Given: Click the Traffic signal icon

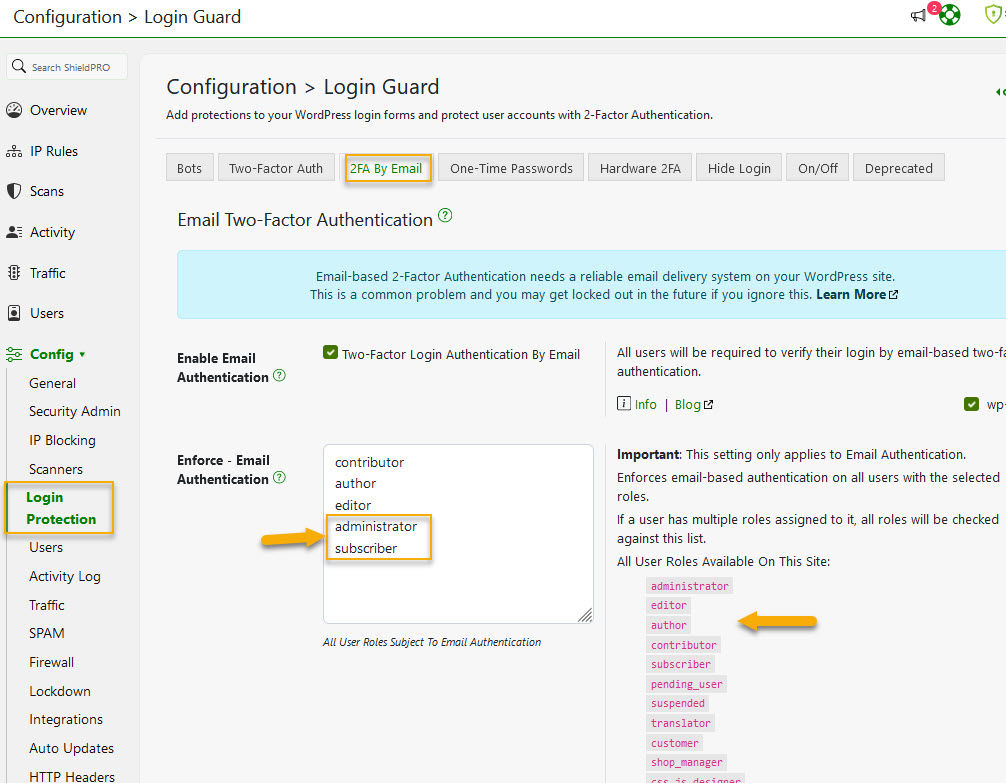Looking at the screenshot, I should click(x=14, y=273).
